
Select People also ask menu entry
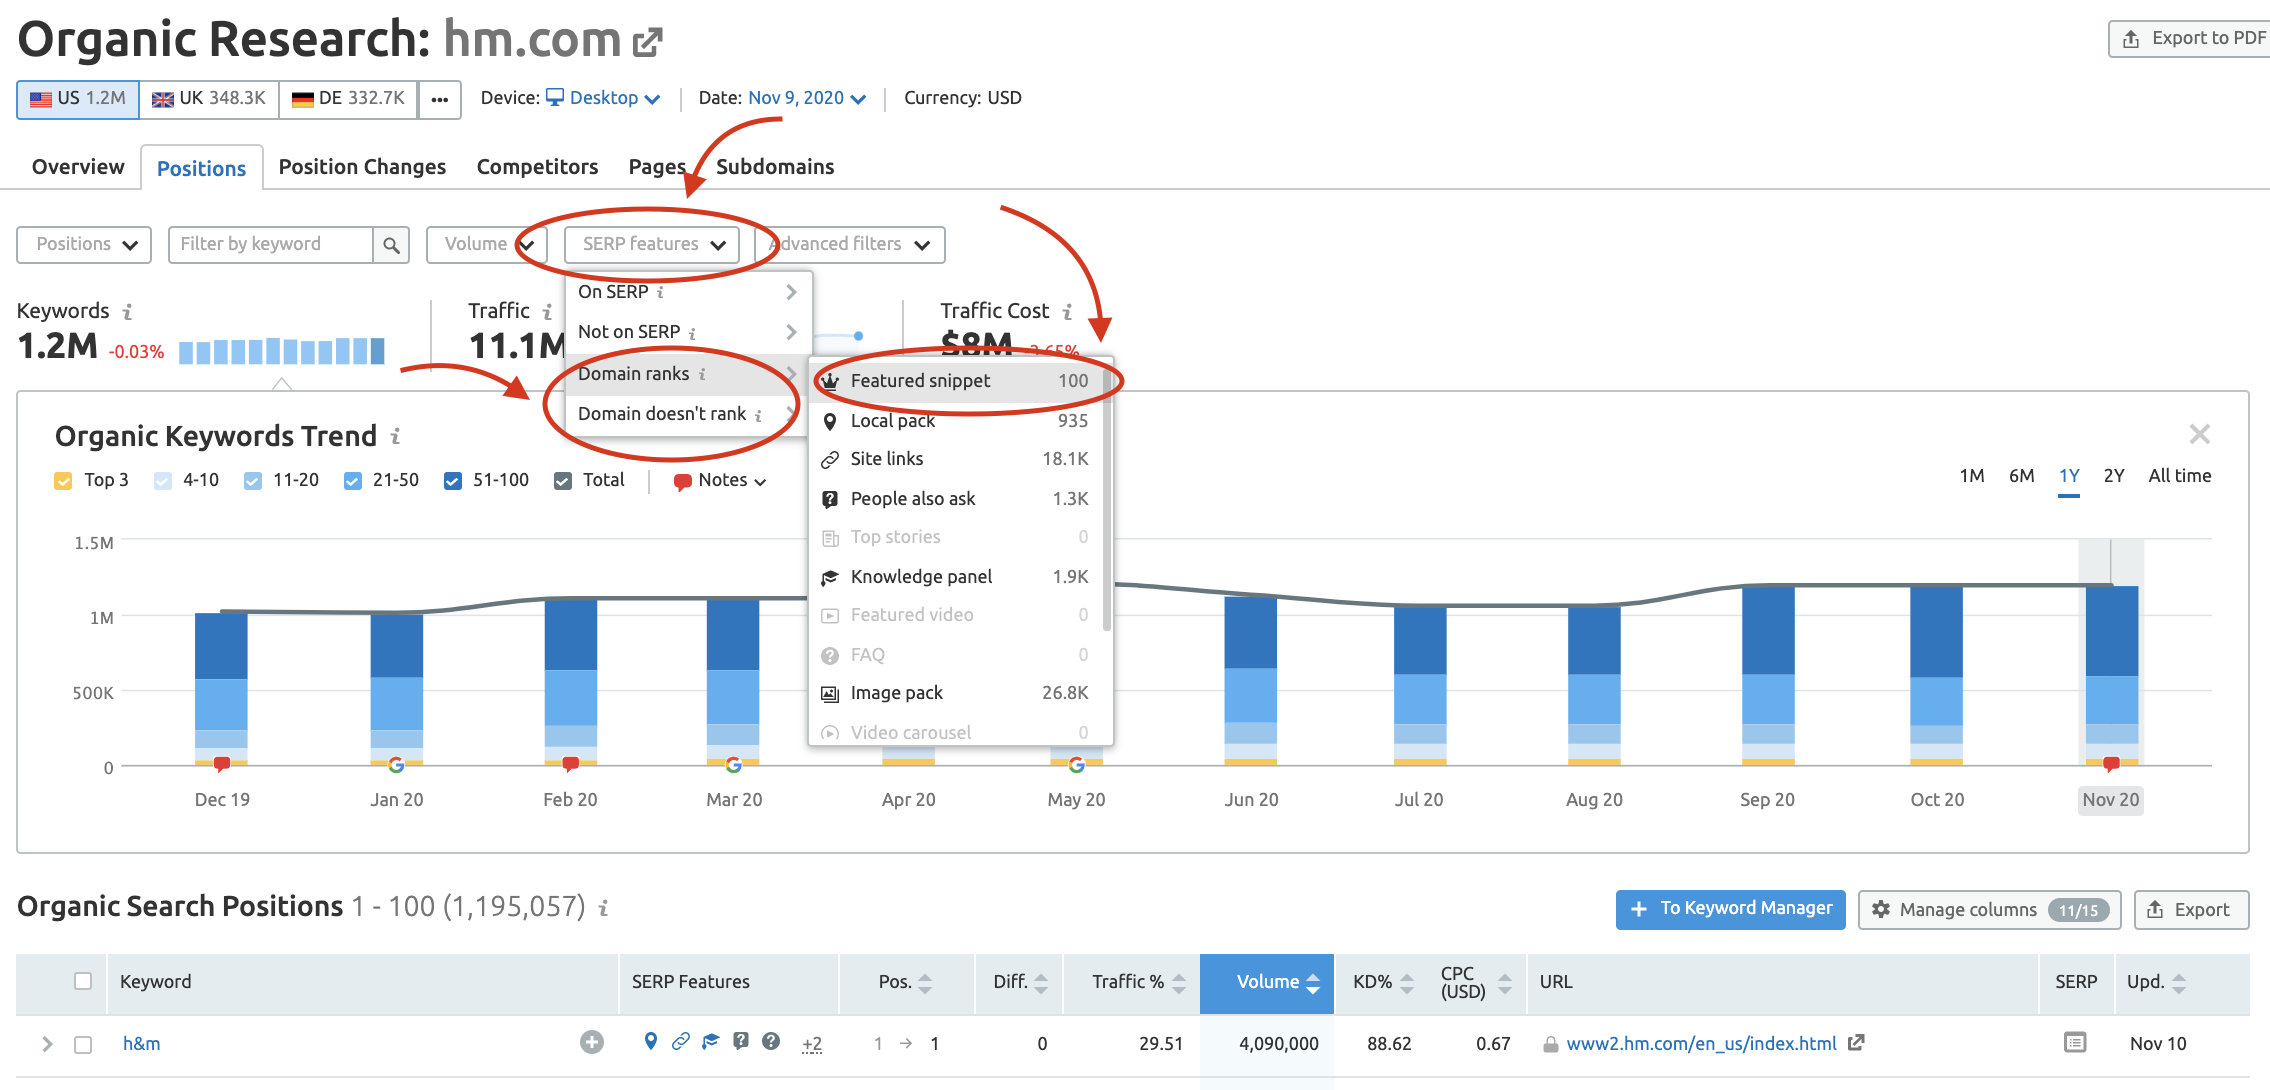tap(957, 499)
